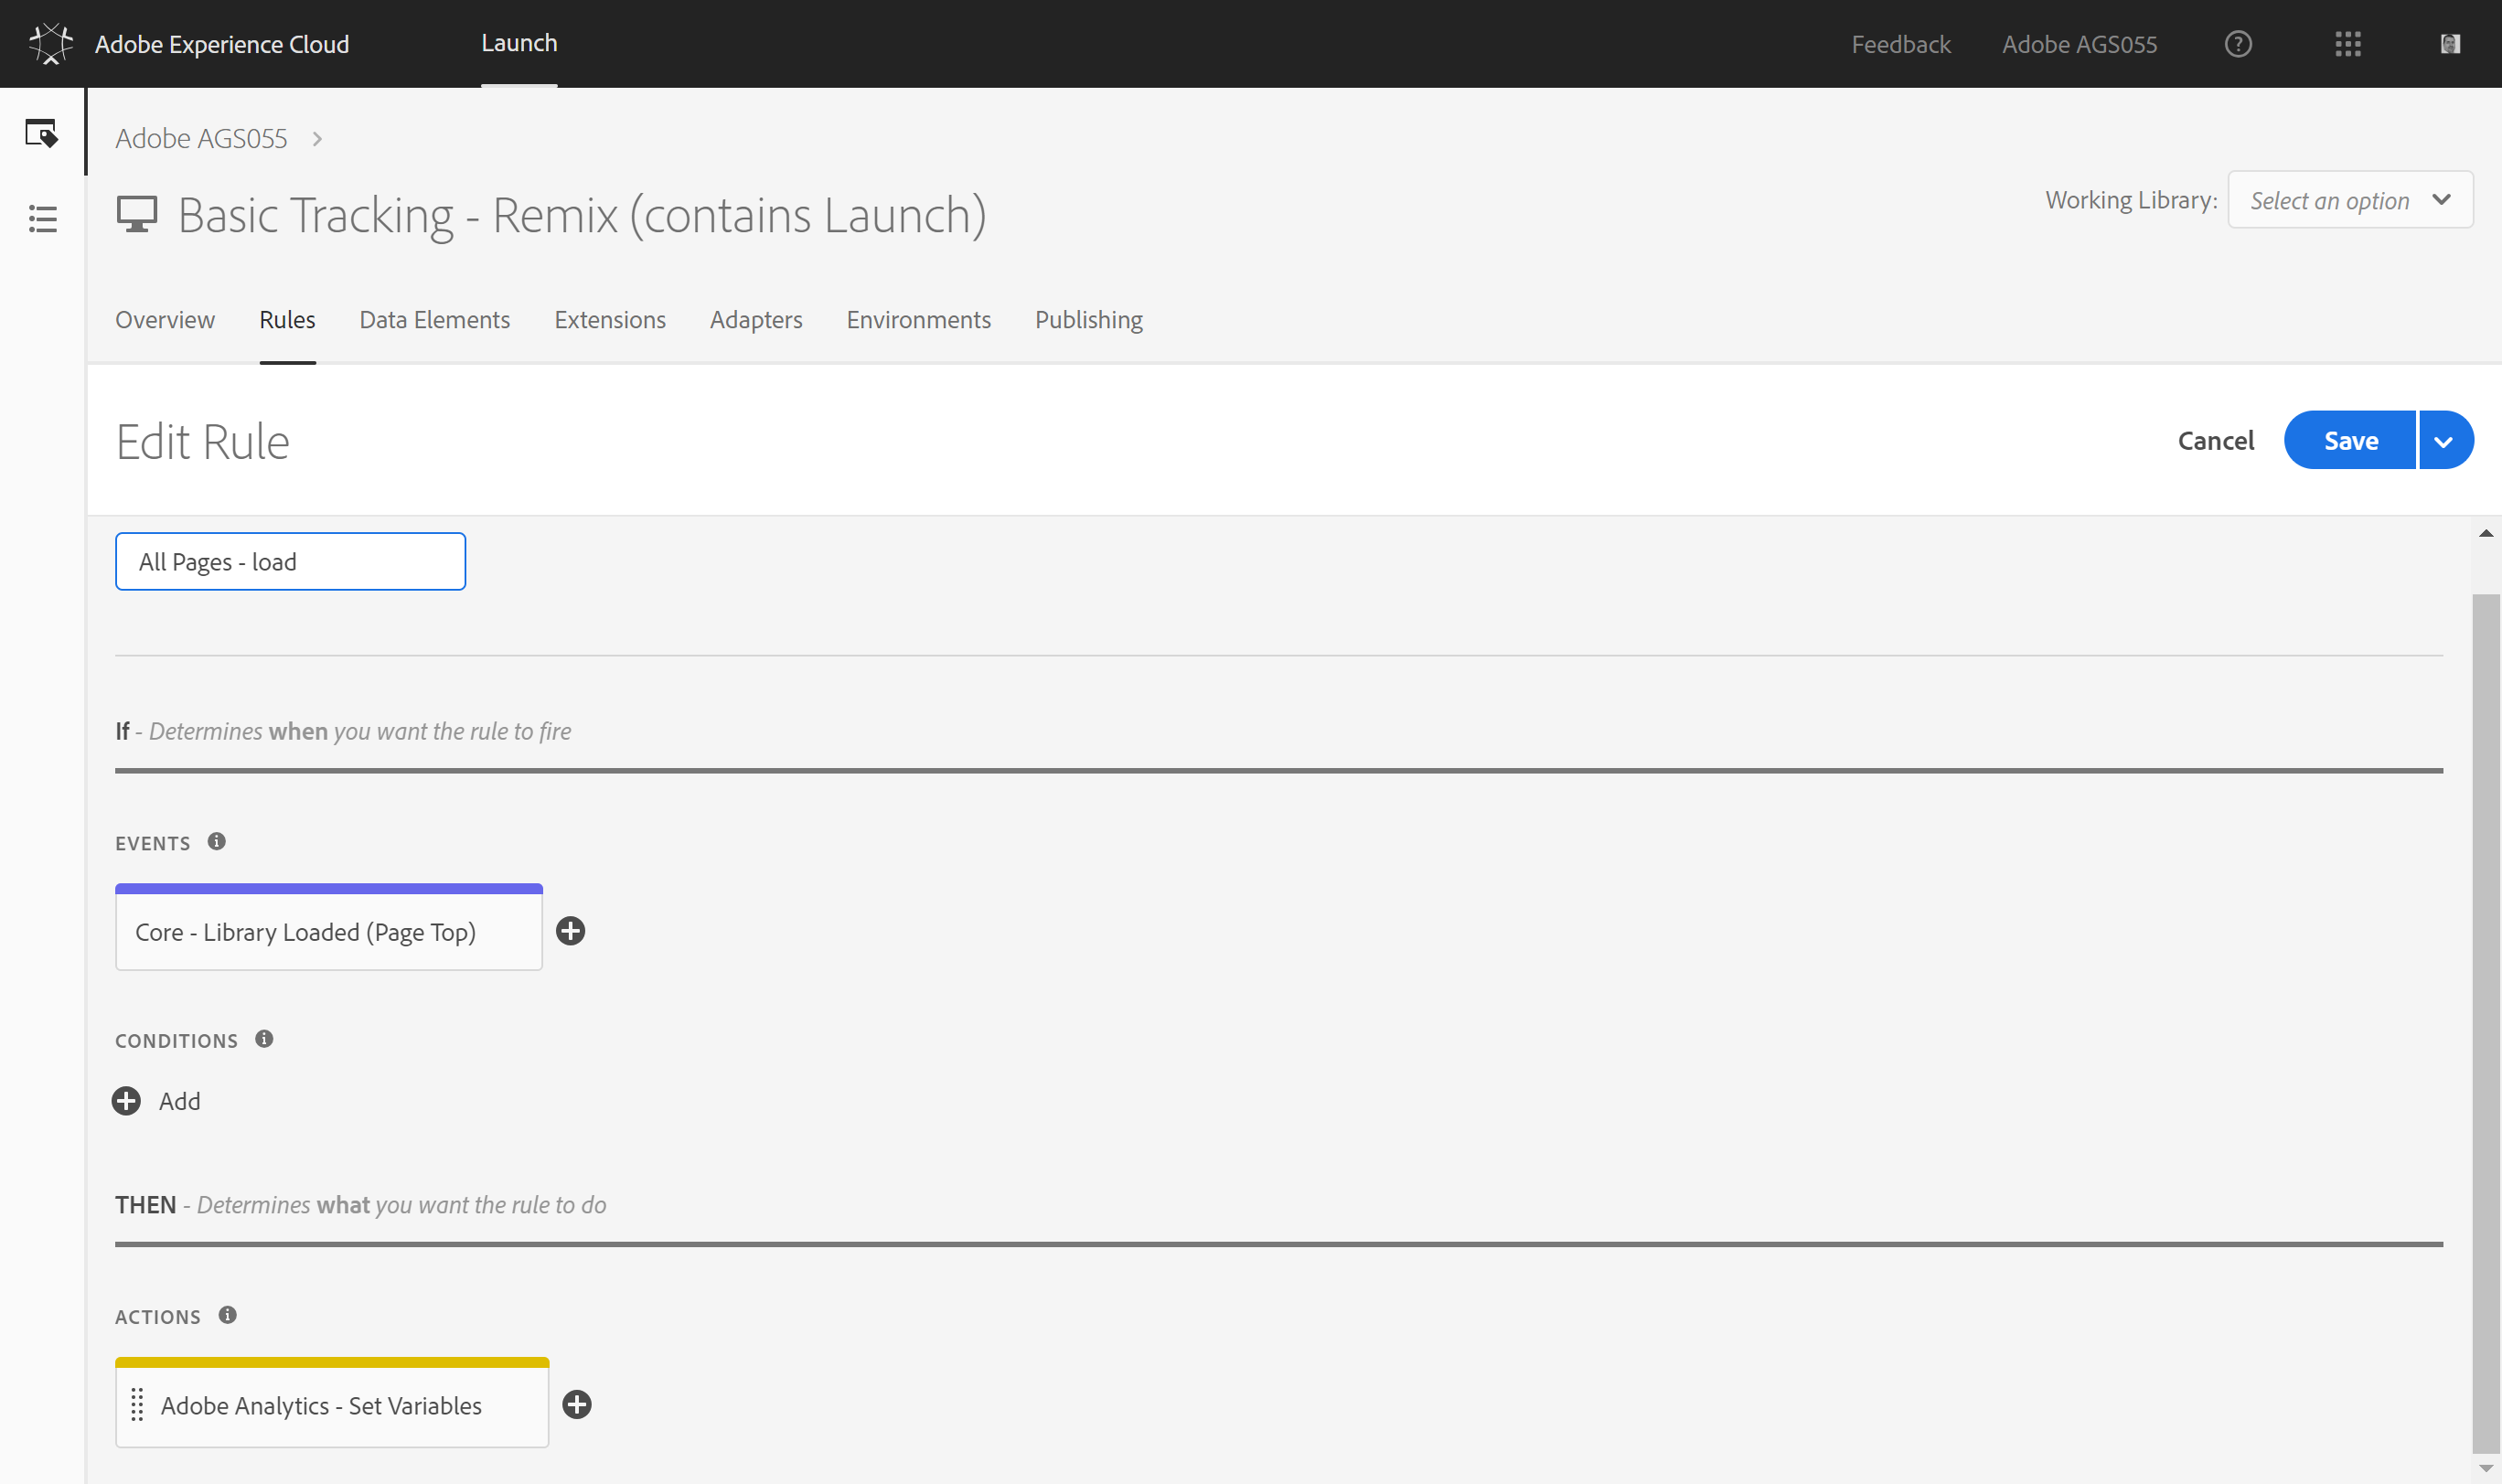Switch to the Data Elements tab
The height and width of the screenshot is (1484, 2502).
click(434, 320)
